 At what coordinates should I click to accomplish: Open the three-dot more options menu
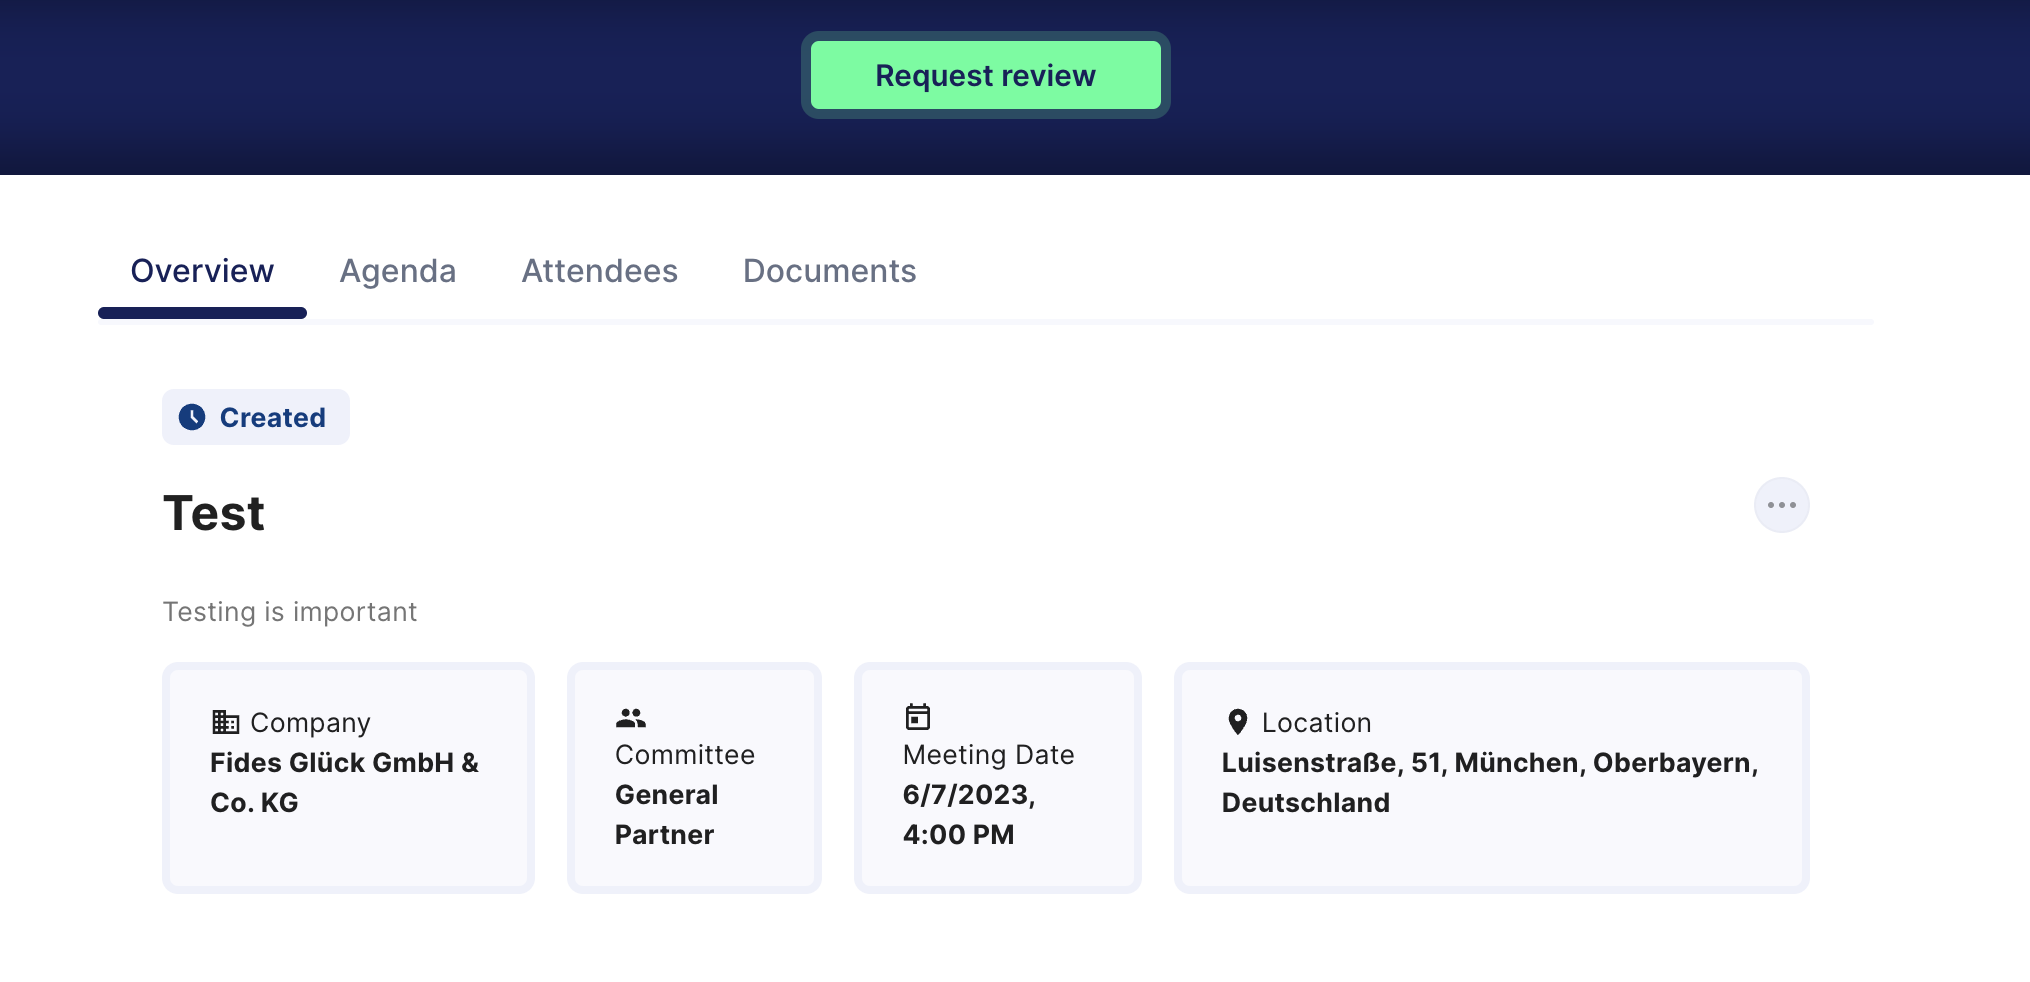[x=1781, y=505]
